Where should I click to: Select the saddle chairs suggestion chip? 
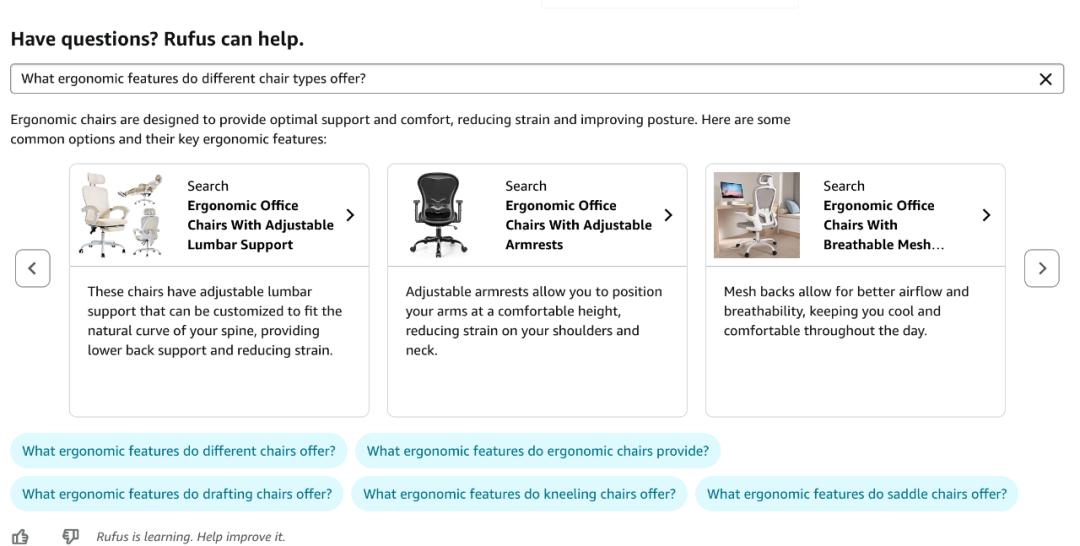[x=856, y=494]
